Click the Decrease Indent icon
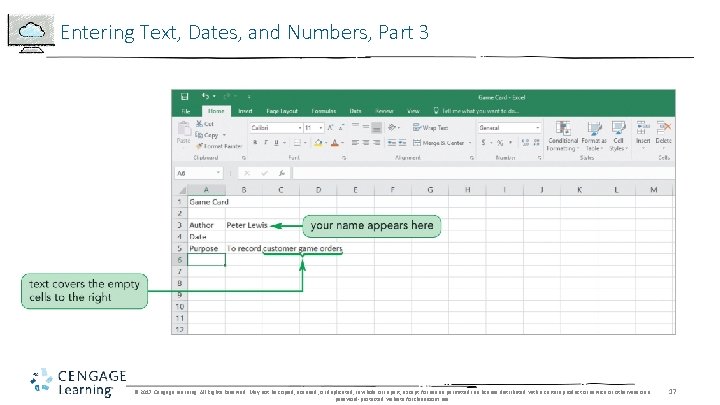This screenshot has height=405, width=720. pyautogui.click(x=391, y=143)
